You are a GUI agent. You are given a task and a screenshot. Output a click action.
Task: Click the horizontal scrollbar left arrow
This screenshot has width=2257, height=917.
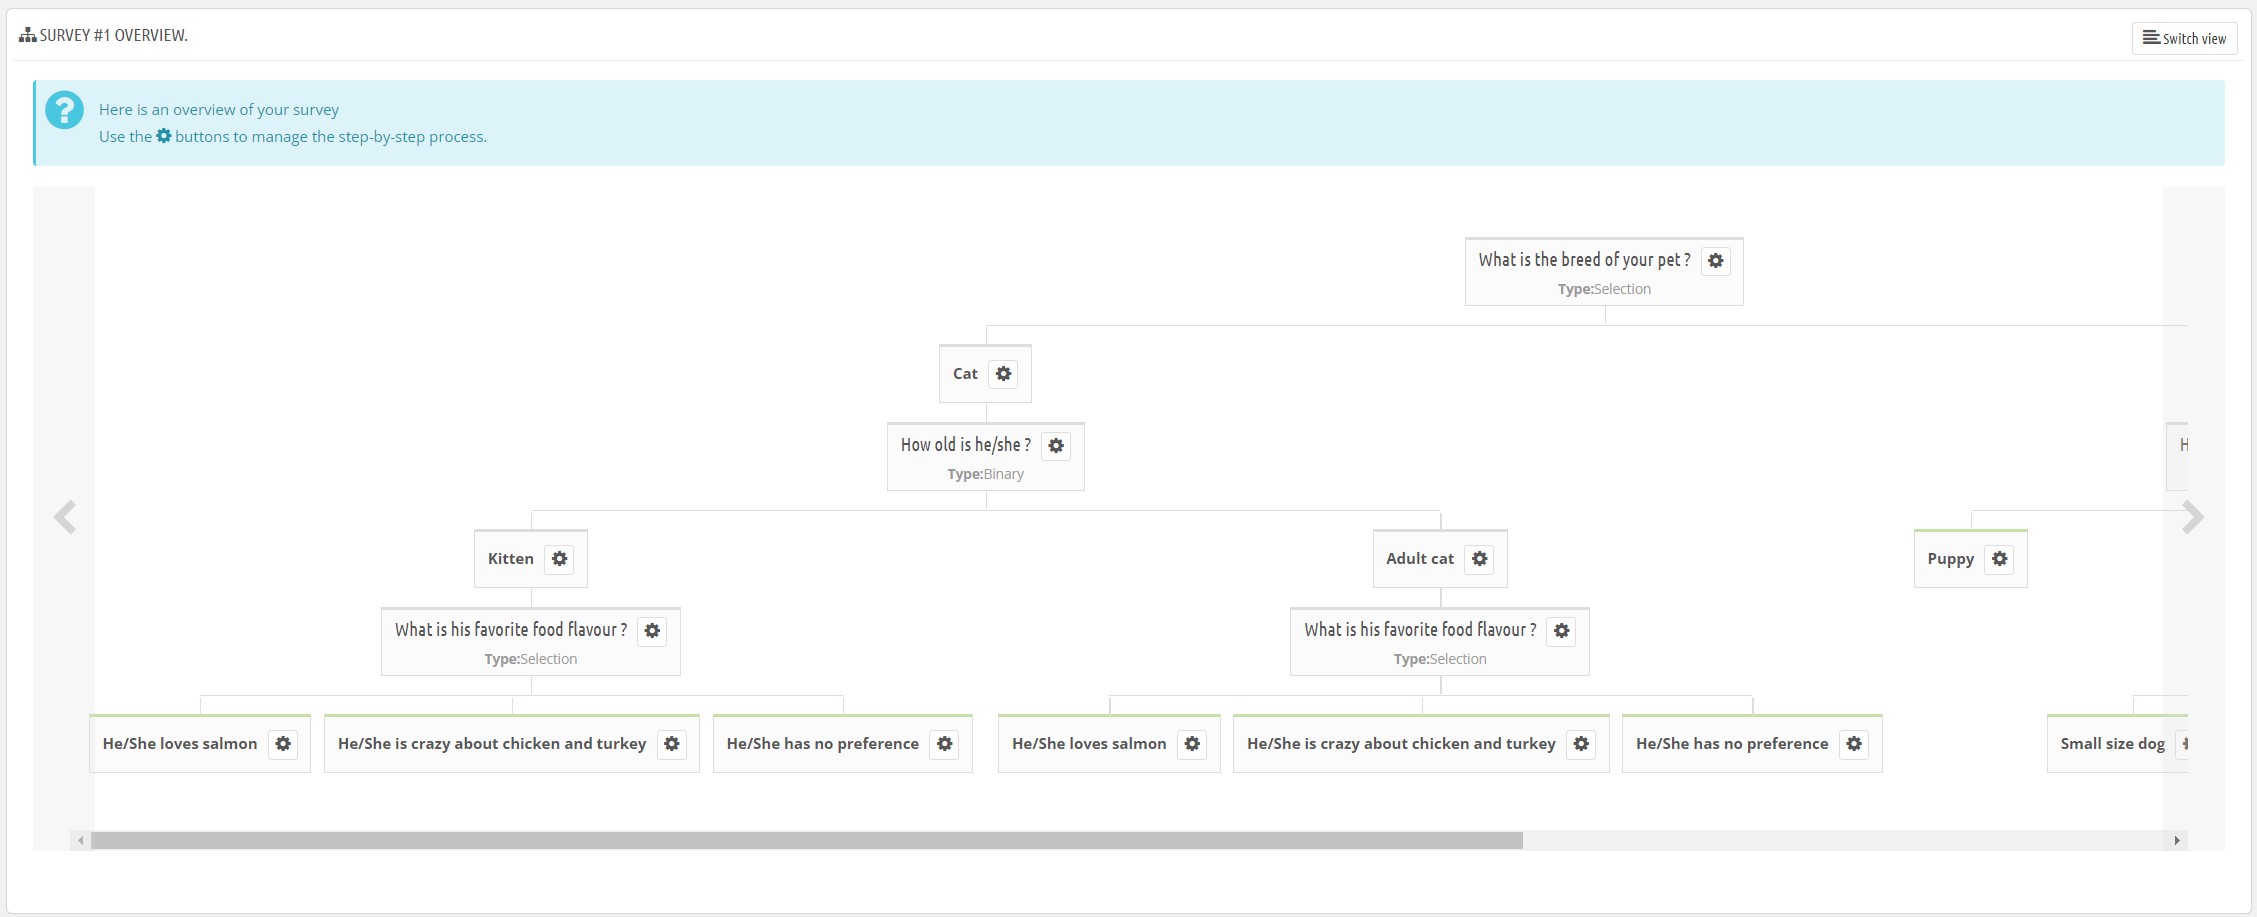[81, 841]
